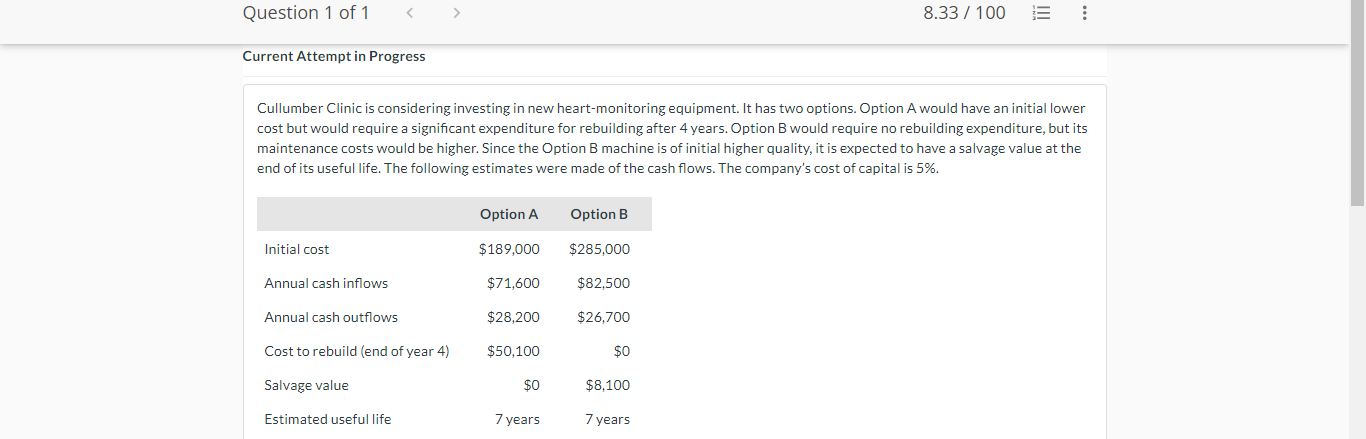Go to the next question arrow
The height and width of the screenshot is (439, 1366).
(x=457, y=13)
